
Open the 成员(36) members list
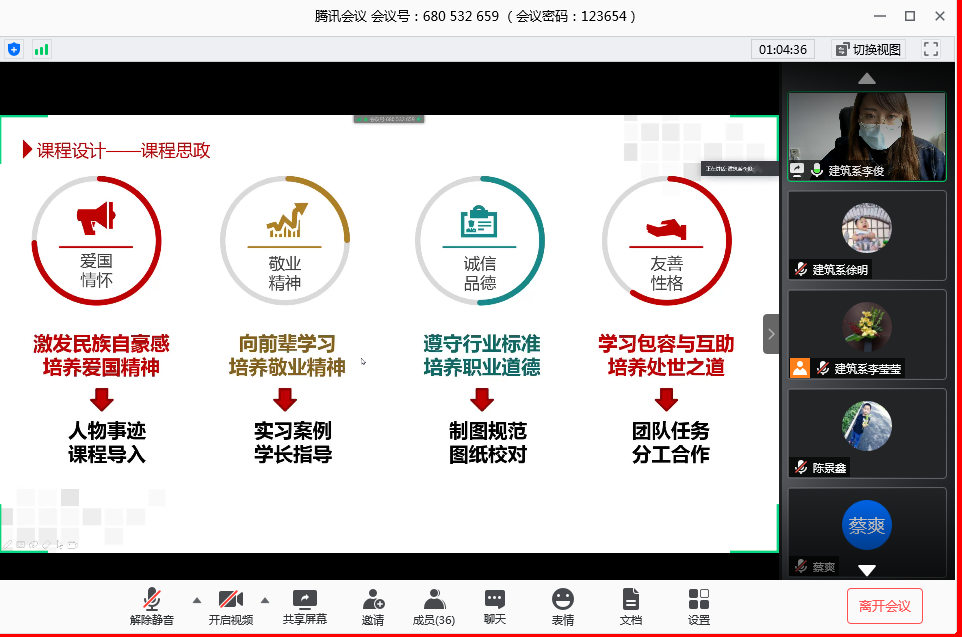tap(434, 605)
